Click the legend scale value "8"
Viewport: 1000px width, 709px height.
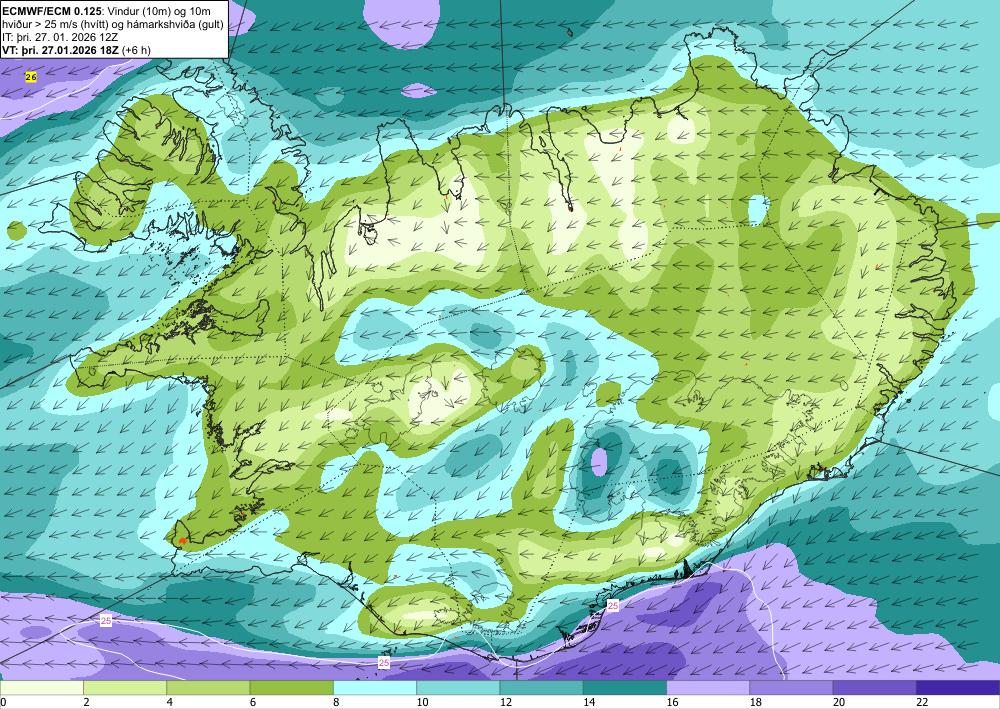[336, 702]
